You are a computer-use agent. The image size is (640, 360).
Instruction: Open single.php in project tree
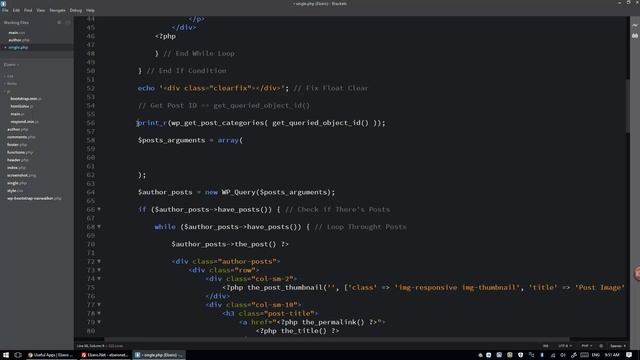click(18, 183)
